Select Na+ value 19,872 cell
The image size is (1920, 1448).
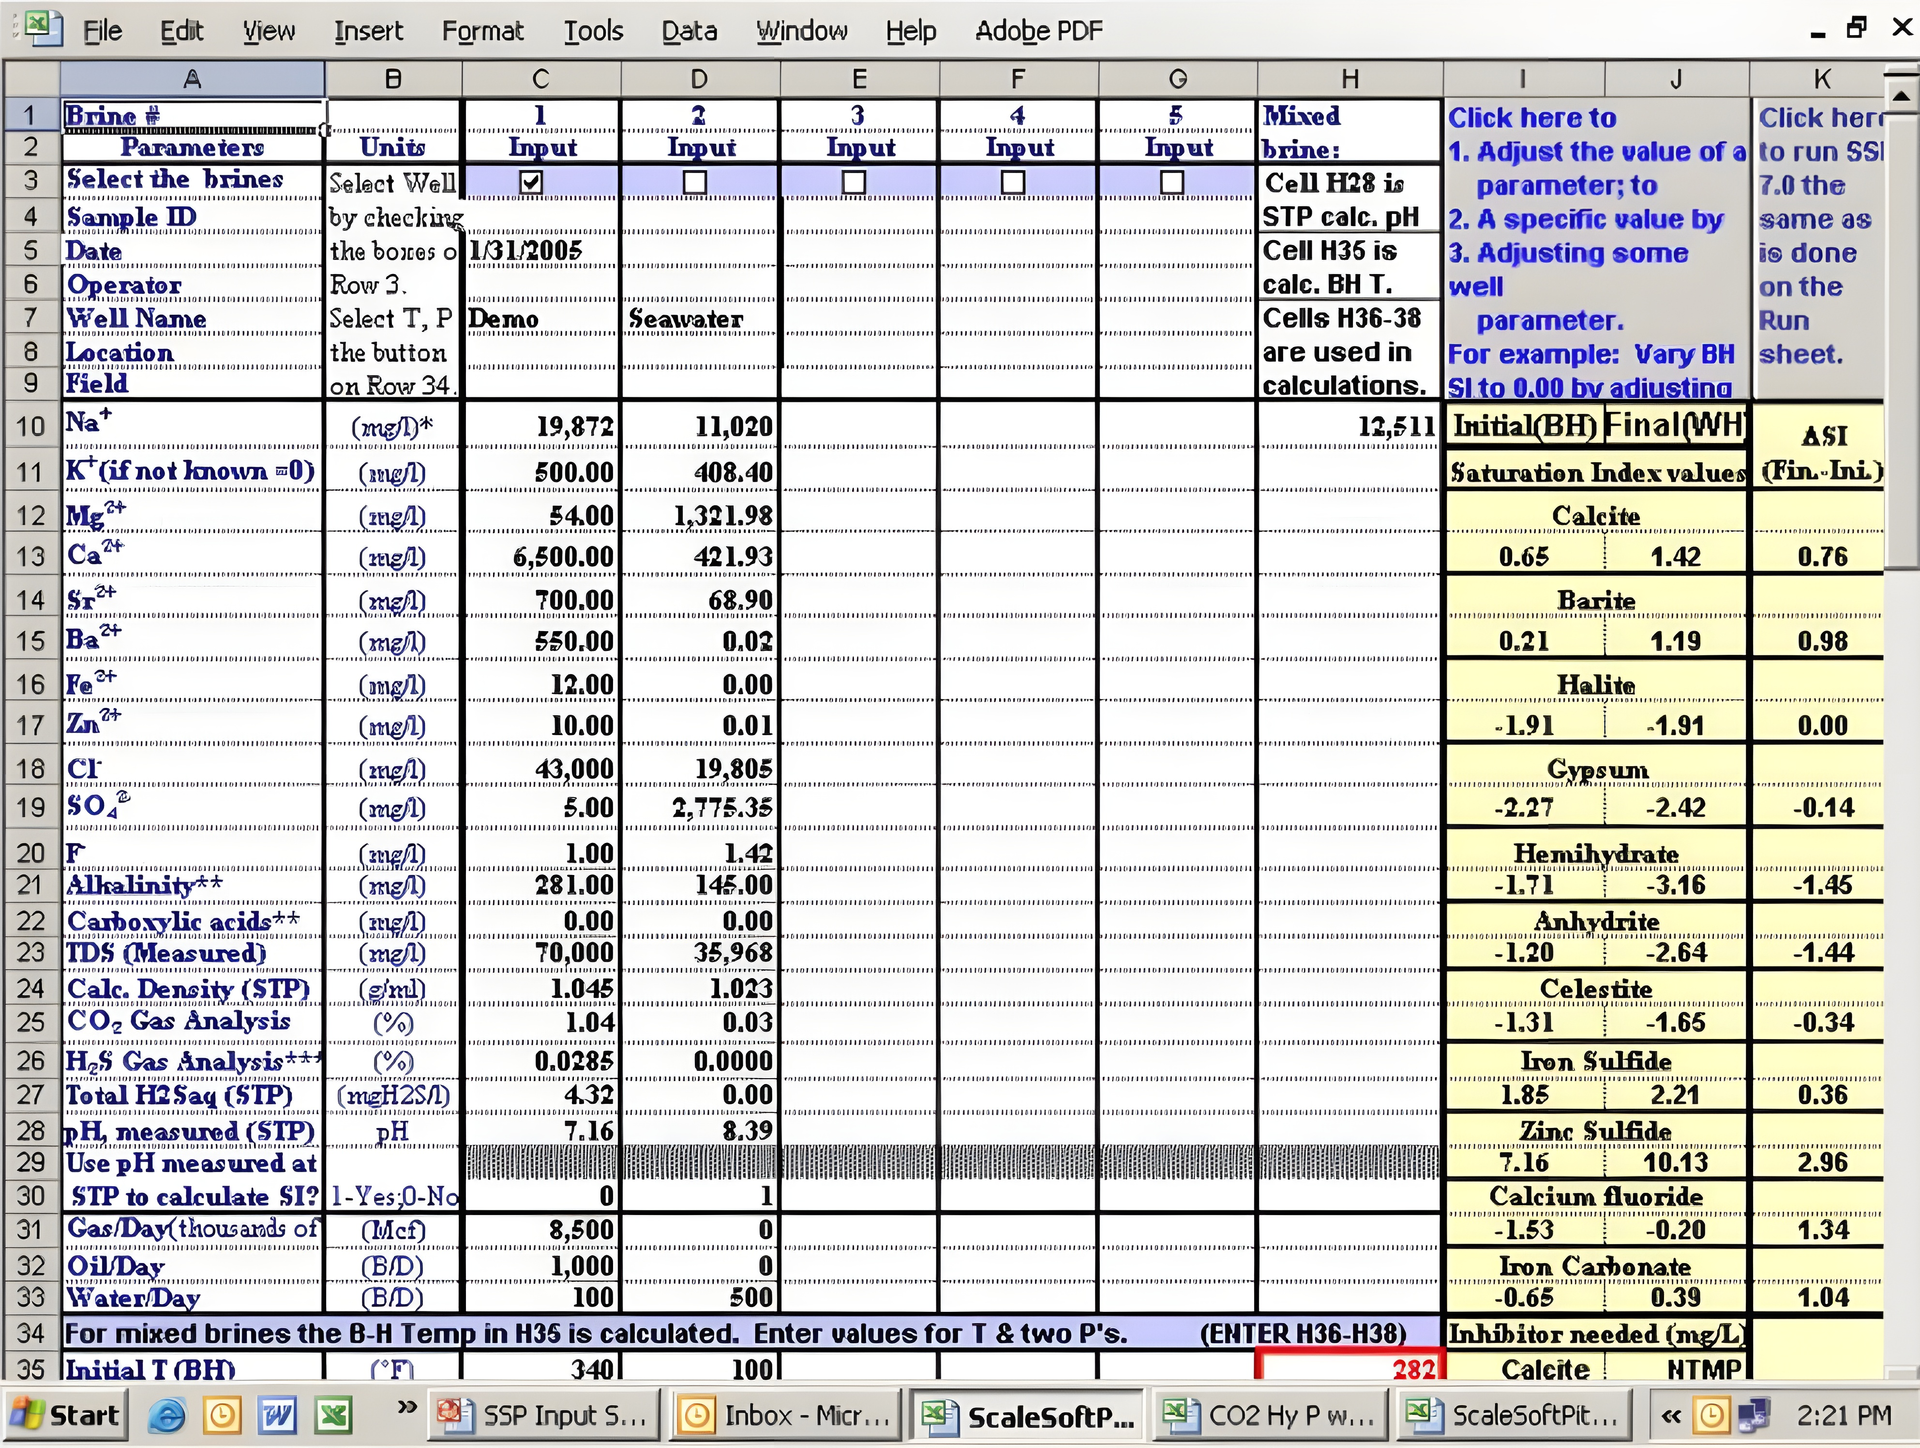pos(541,426)
